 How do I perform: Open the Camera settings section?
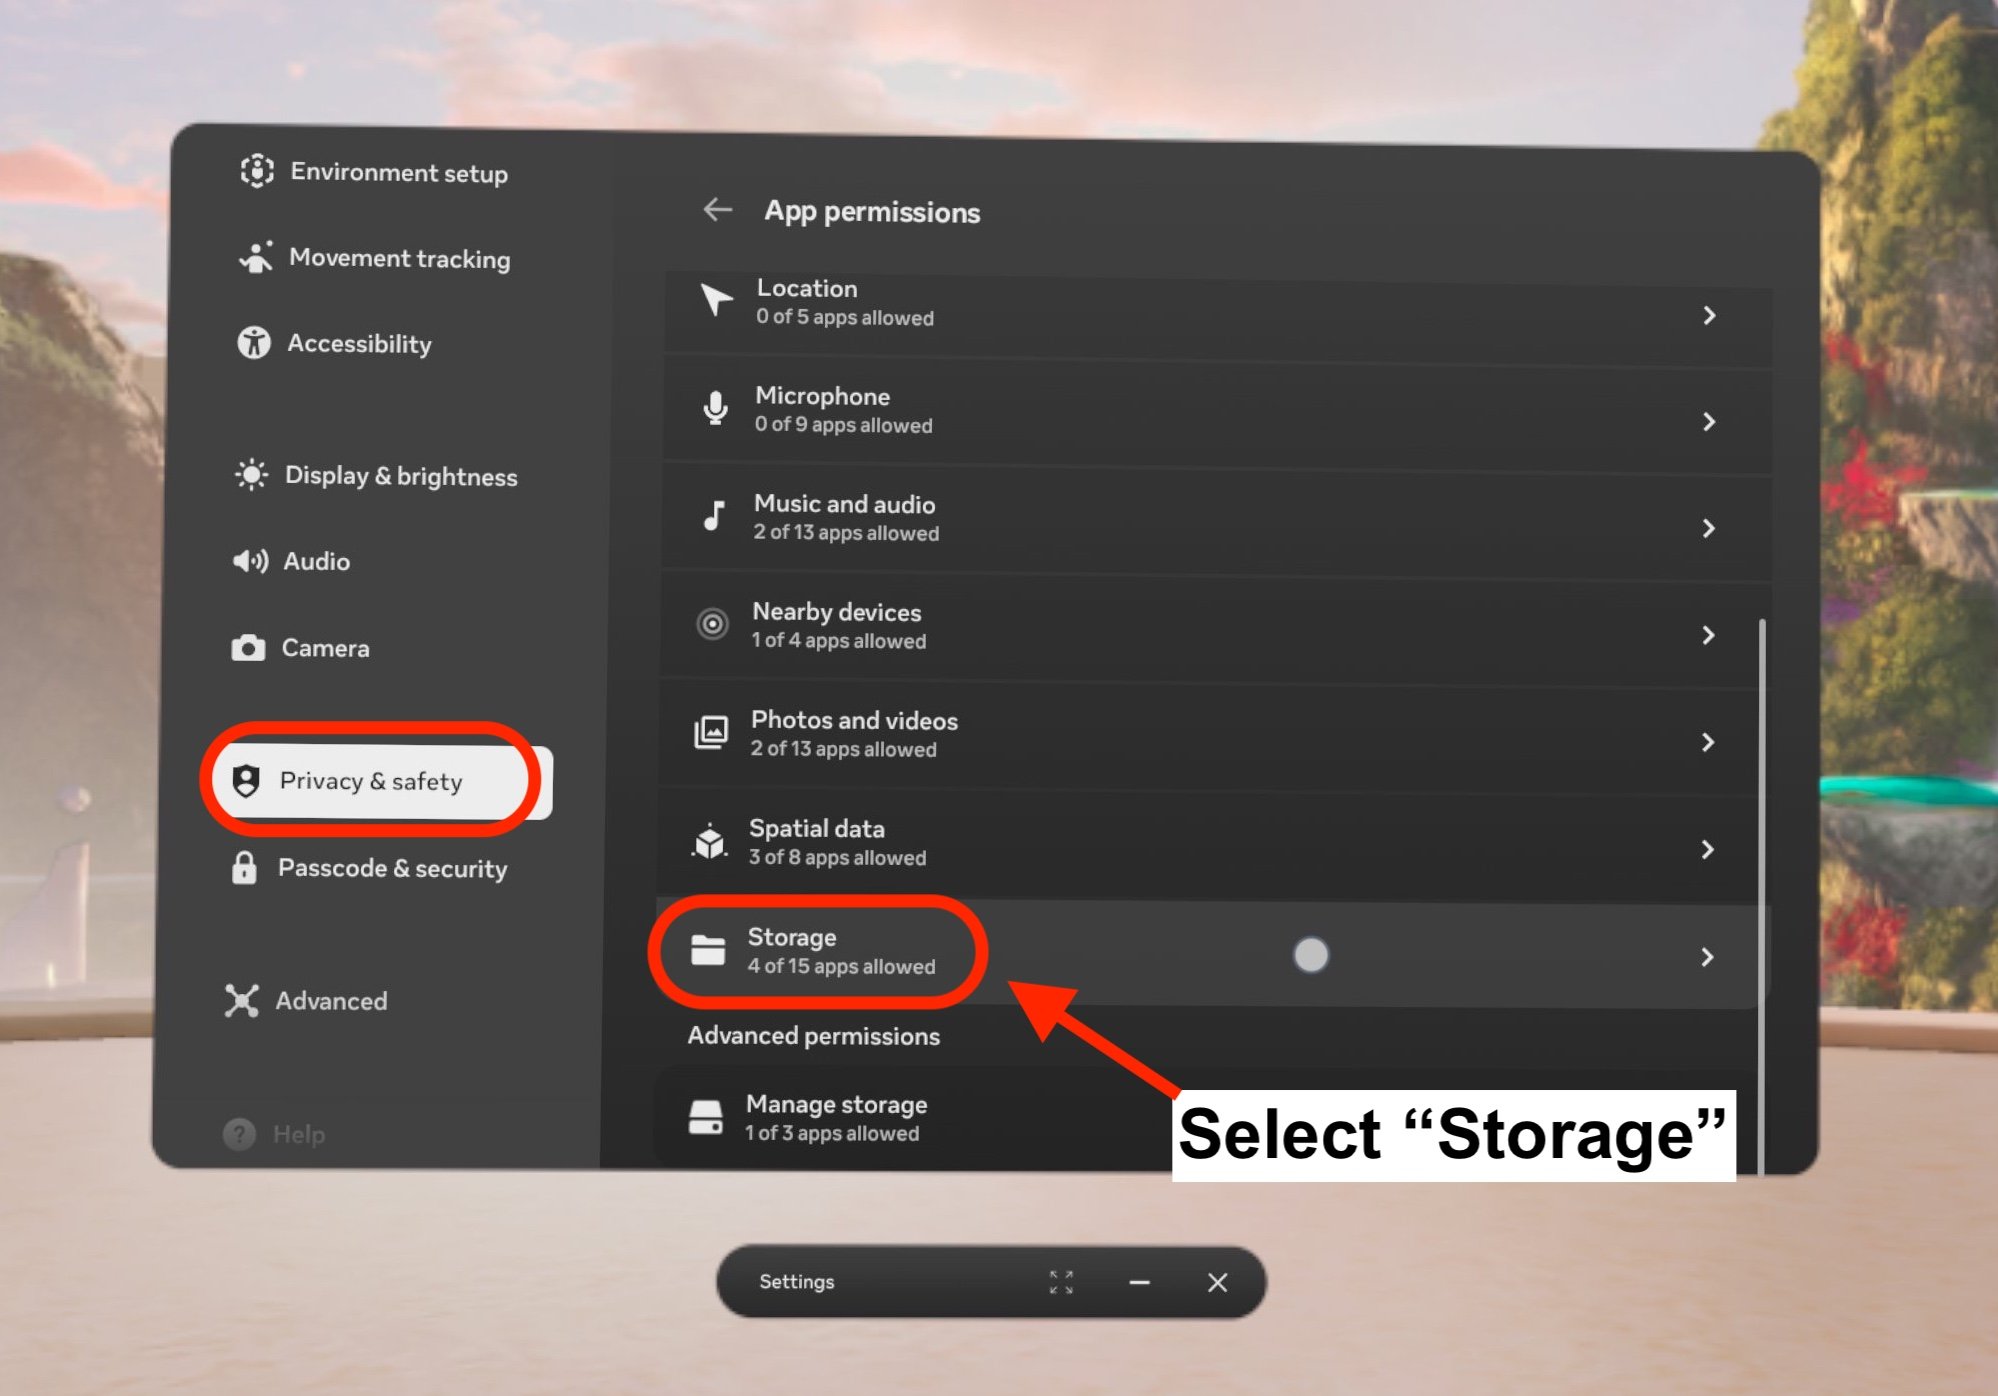300,648
